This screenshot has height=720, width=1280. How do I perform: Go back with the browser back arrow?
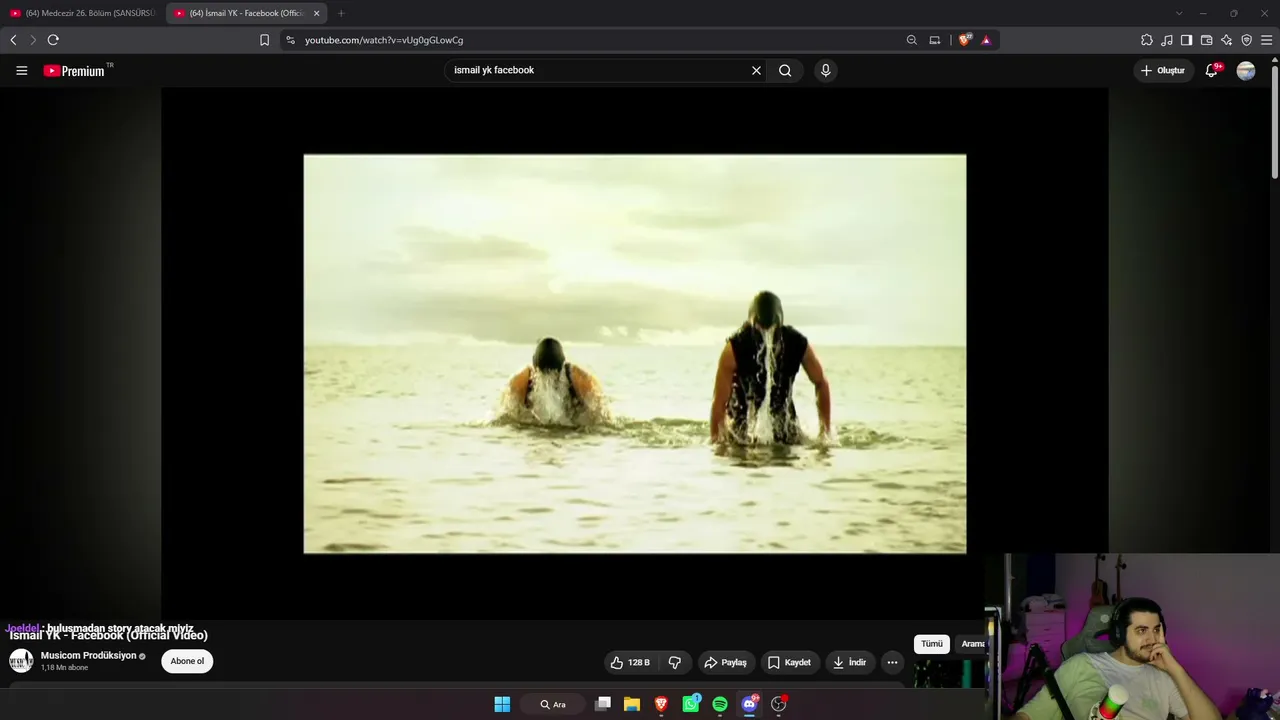coord(13,40)
